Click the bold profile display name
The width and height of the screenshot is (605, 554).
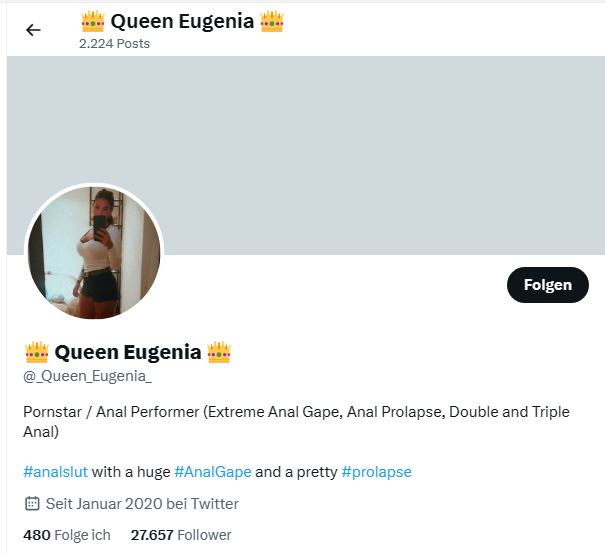point(127,352)
